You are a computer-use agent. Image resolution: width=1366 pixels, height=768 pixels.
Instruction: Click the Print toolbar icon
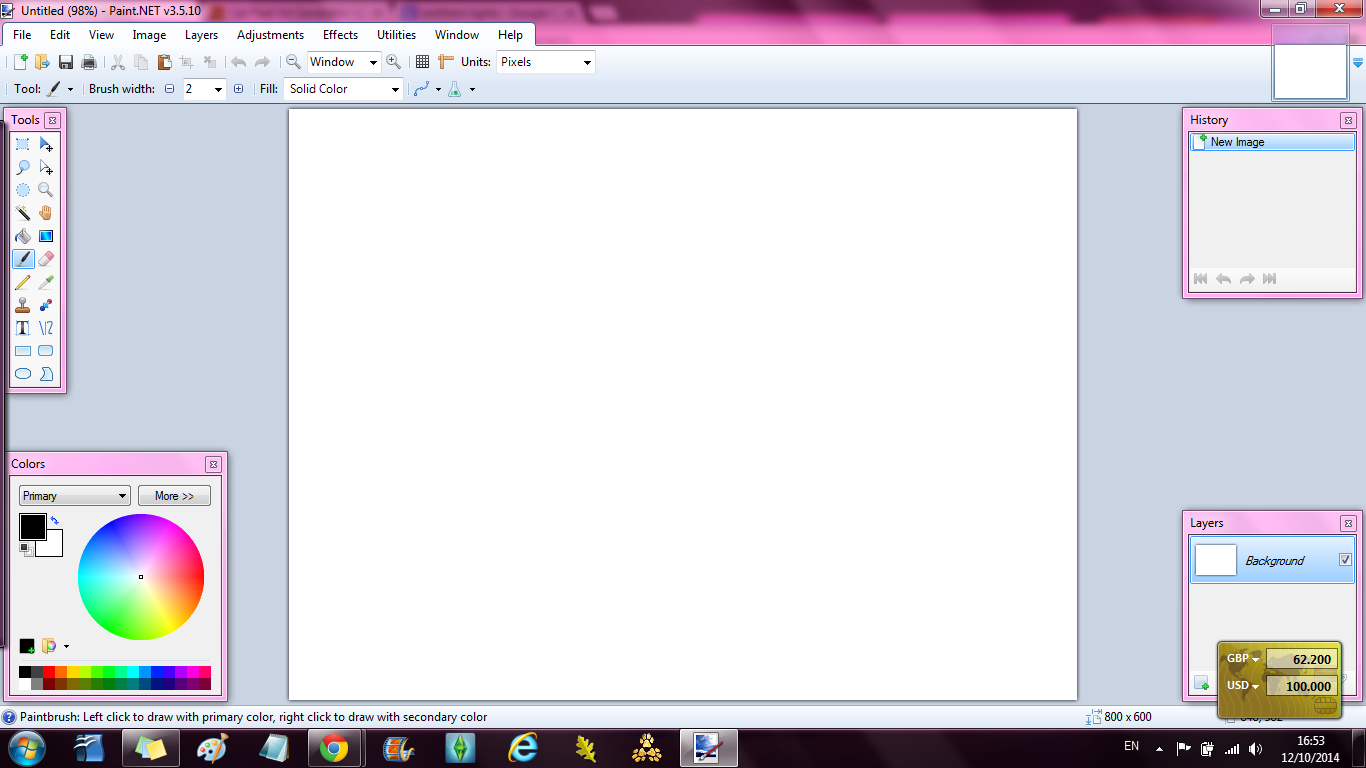89,62
